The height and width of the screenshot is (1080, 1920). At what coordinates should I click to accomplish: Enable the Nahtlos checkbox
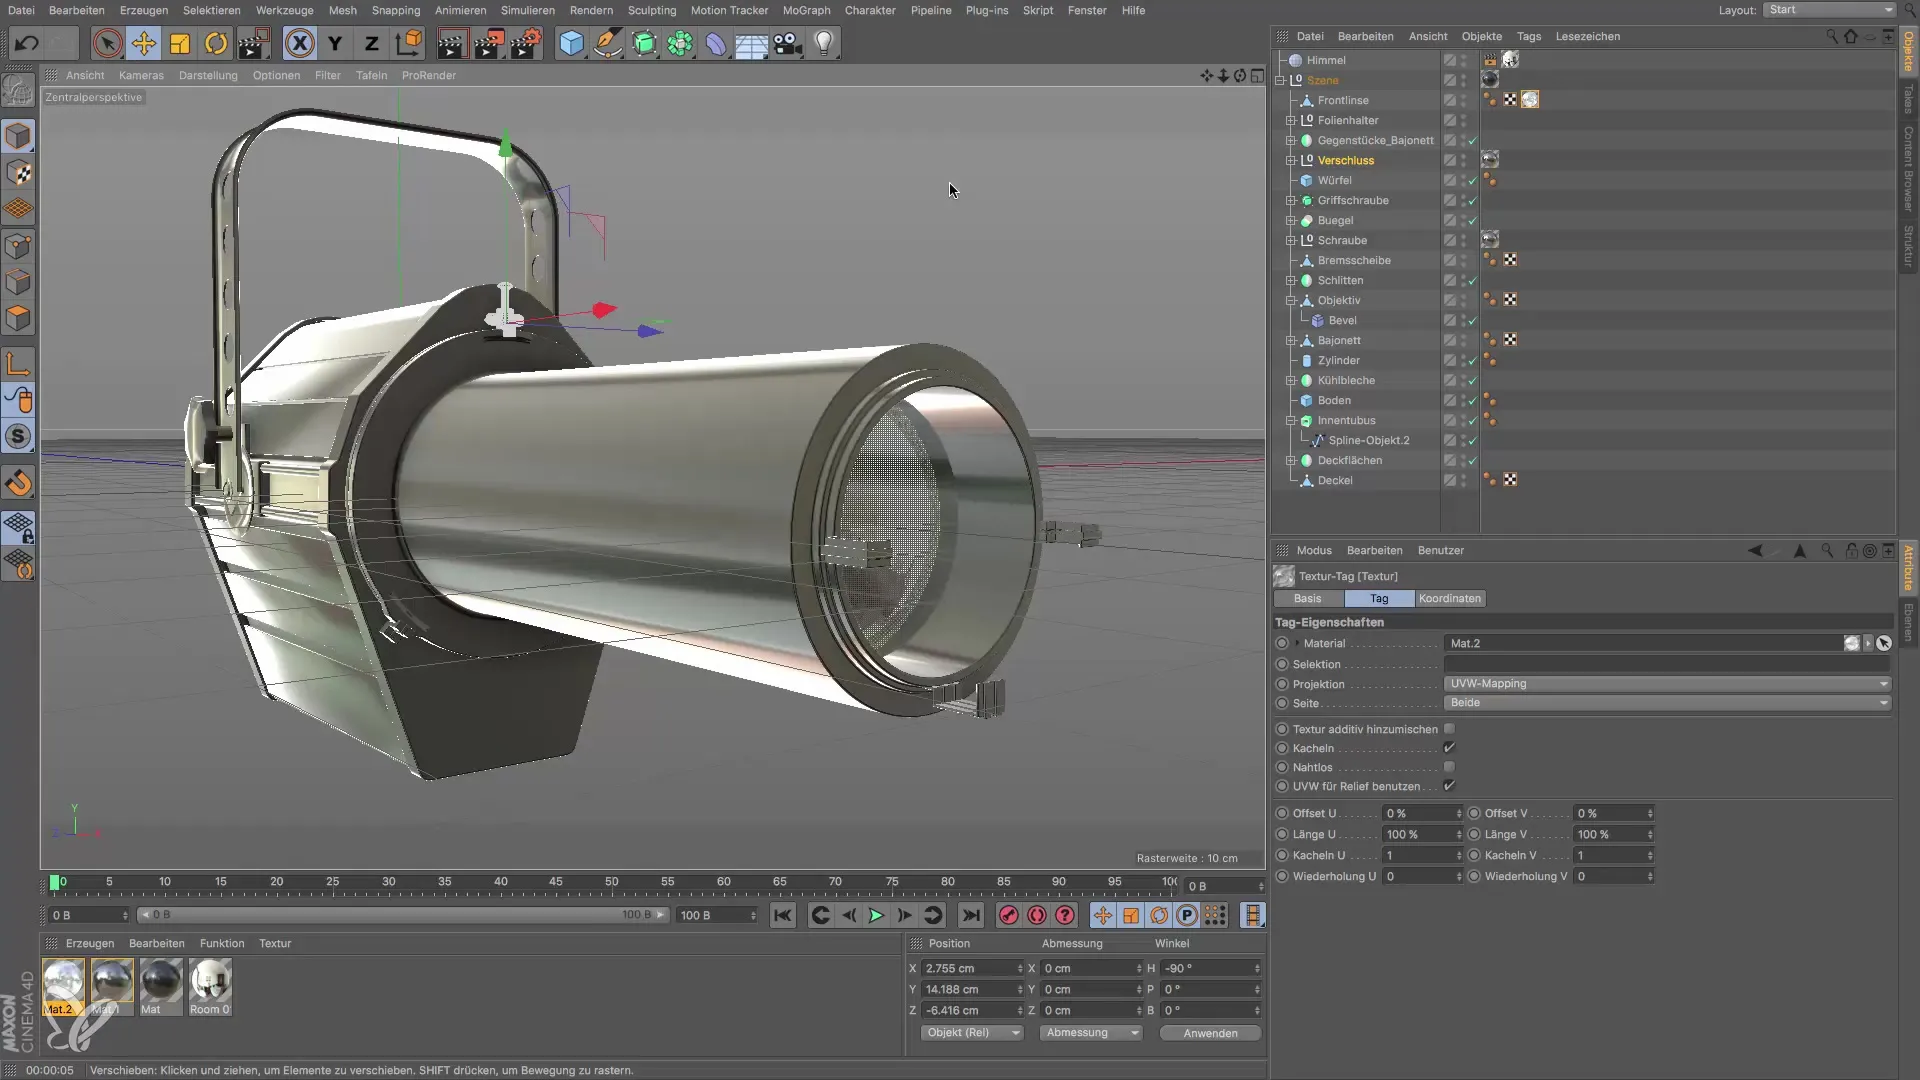pos(1449,767)
